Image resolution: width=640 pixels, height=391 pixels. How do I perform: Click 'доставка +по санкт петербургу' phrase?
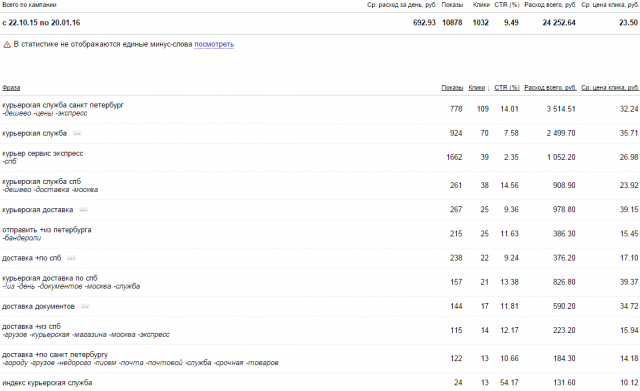55,354
